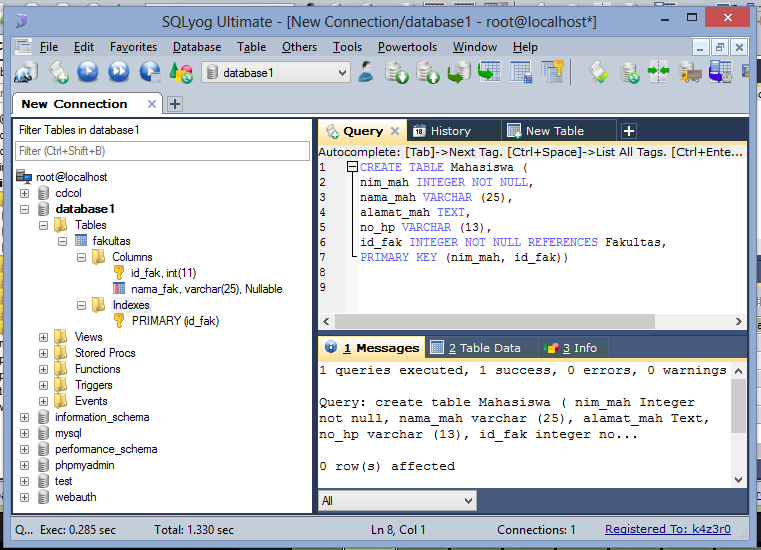The height and width of the screenshot is (550, 761).
Task: Expand the Triggers folder
Action: coord(44,385)
